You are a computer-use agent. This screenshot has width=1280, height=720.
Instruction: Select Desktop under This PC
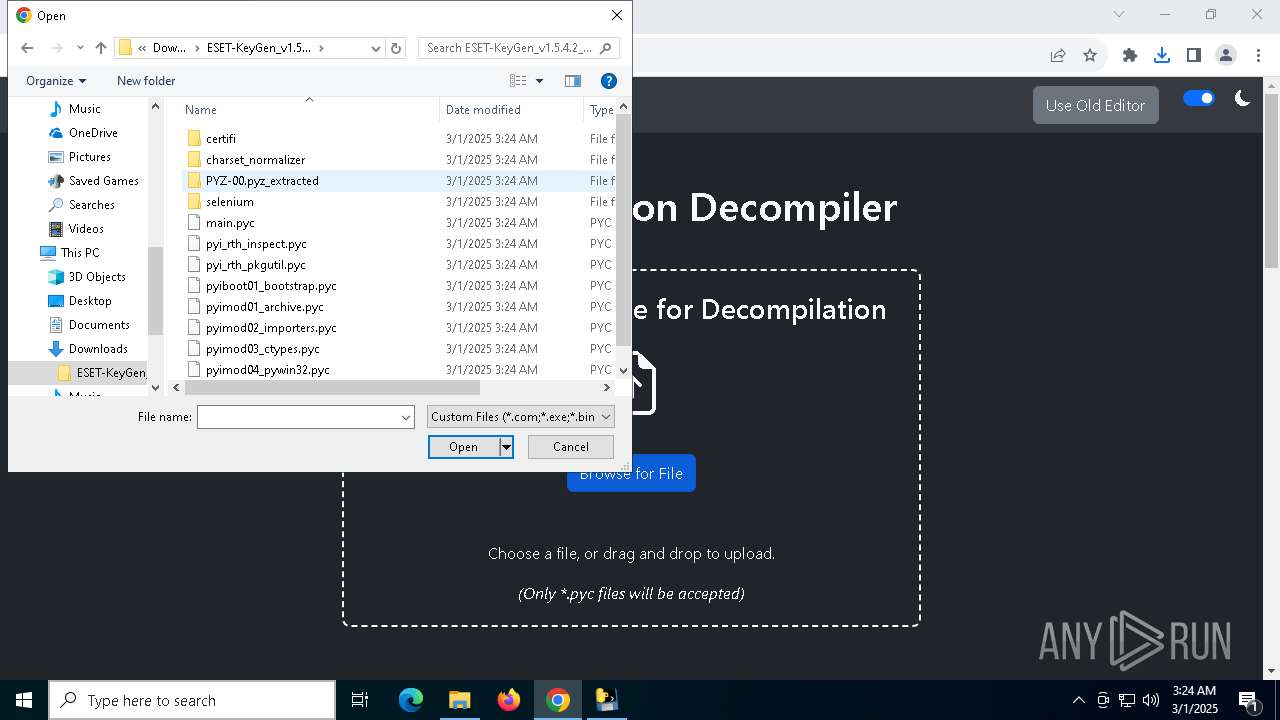click(x=90, y=301)
